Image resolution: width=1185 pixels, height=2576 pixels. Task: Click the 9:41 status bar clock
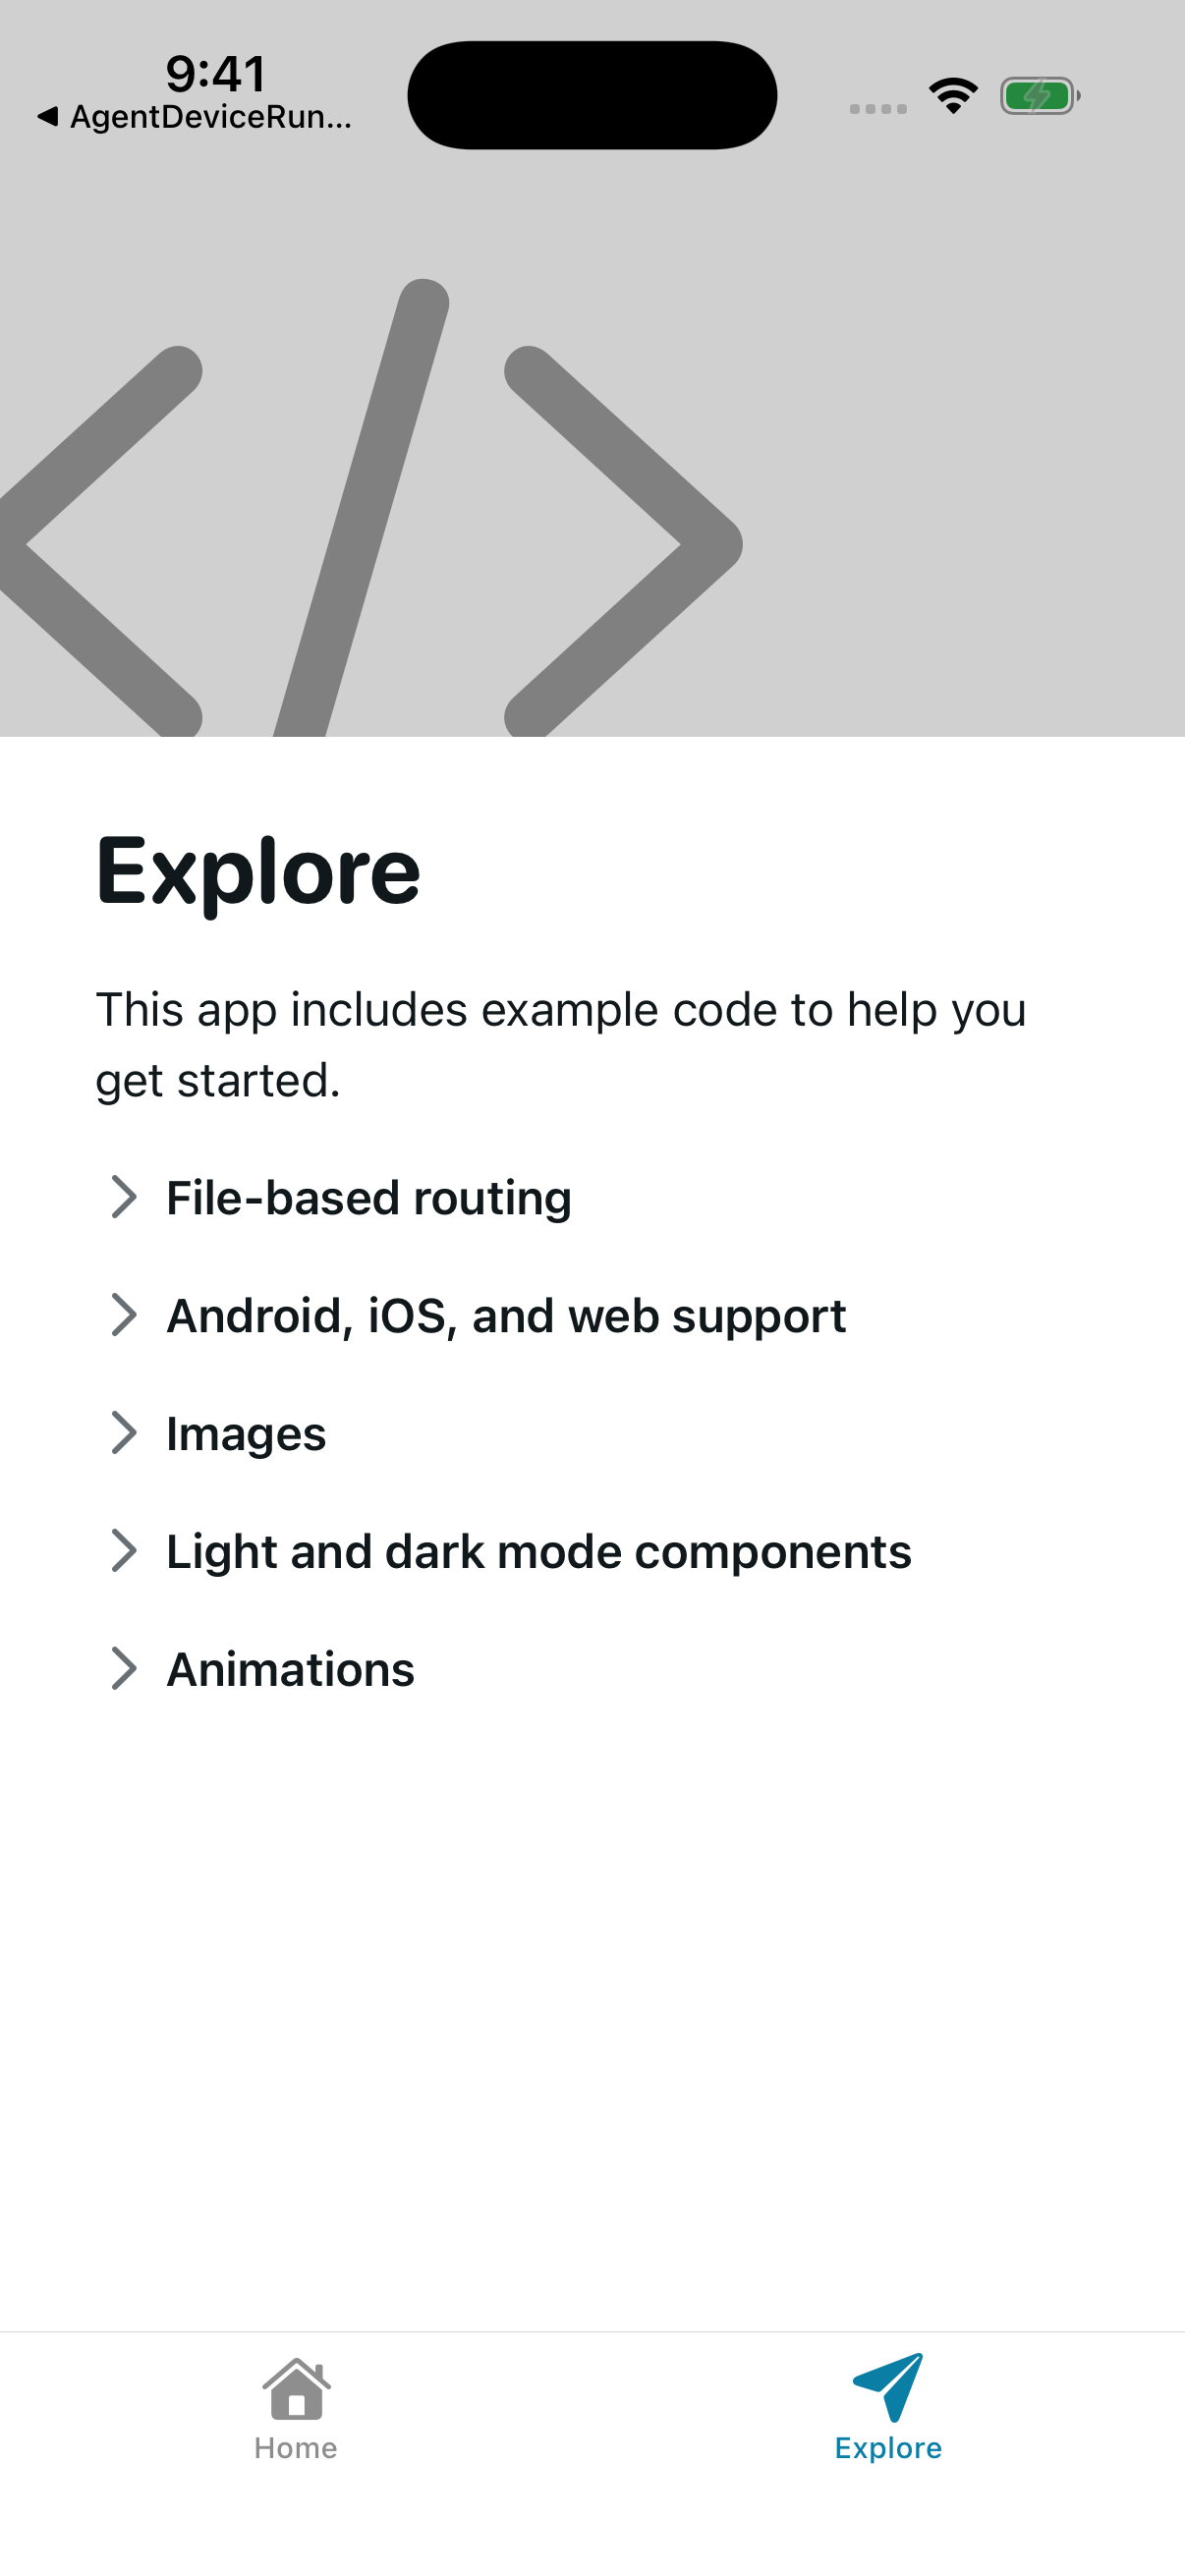click(216, 73)
